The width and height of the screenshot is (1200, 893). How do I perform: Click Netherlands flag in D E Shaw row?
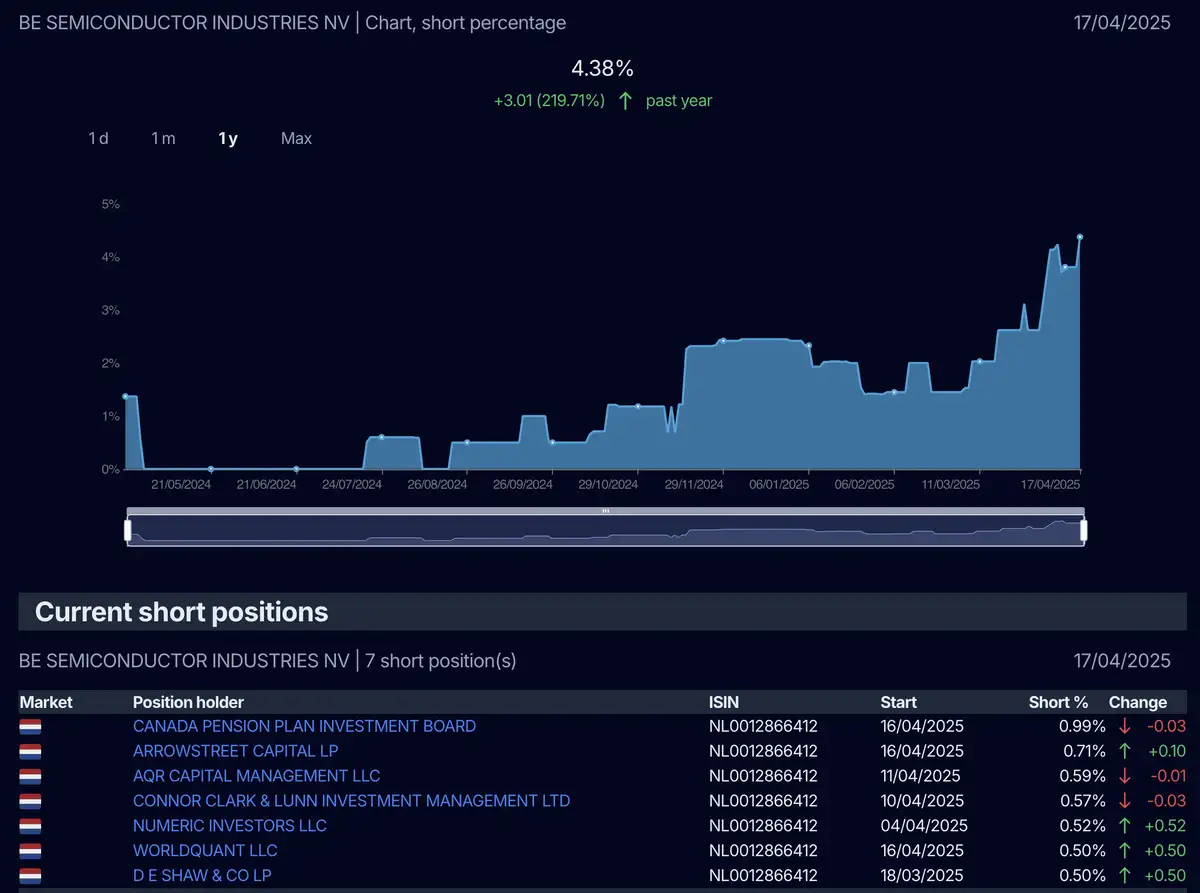click(30, 876)
